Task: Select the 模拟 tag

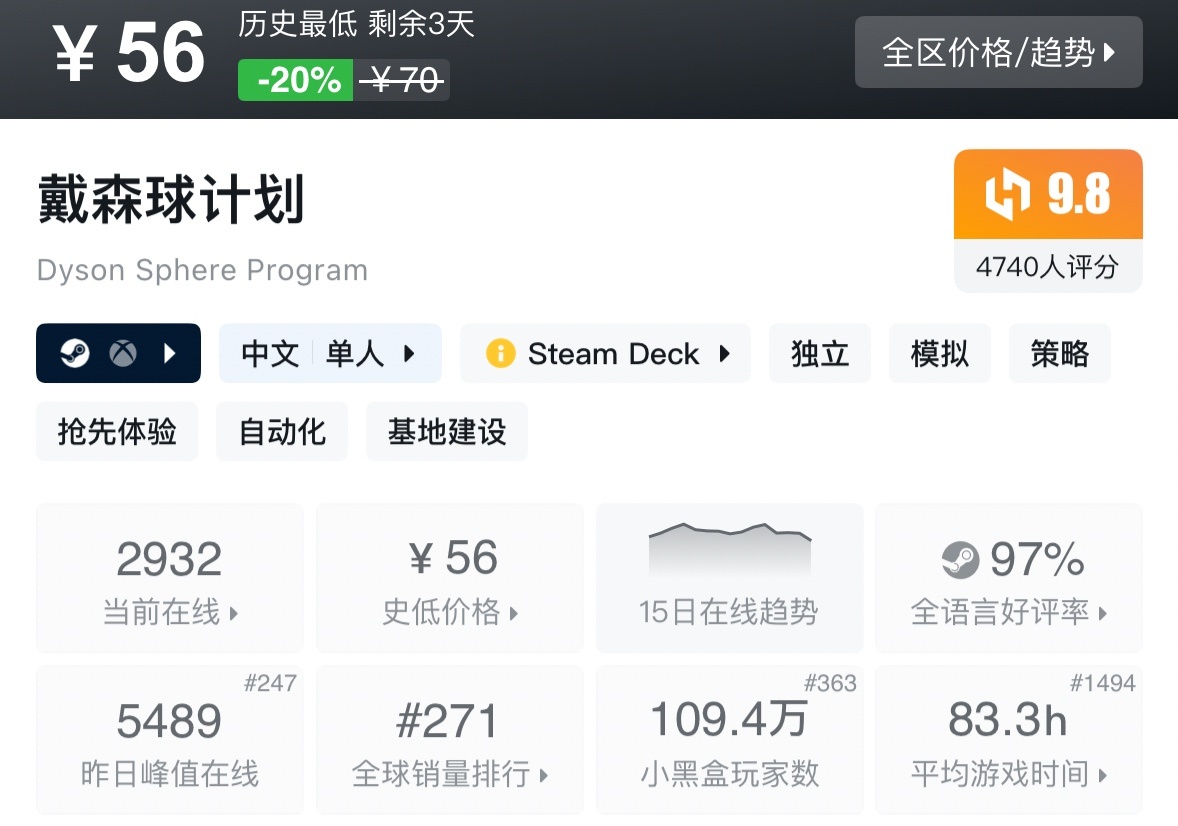Action: pos(939,353)
